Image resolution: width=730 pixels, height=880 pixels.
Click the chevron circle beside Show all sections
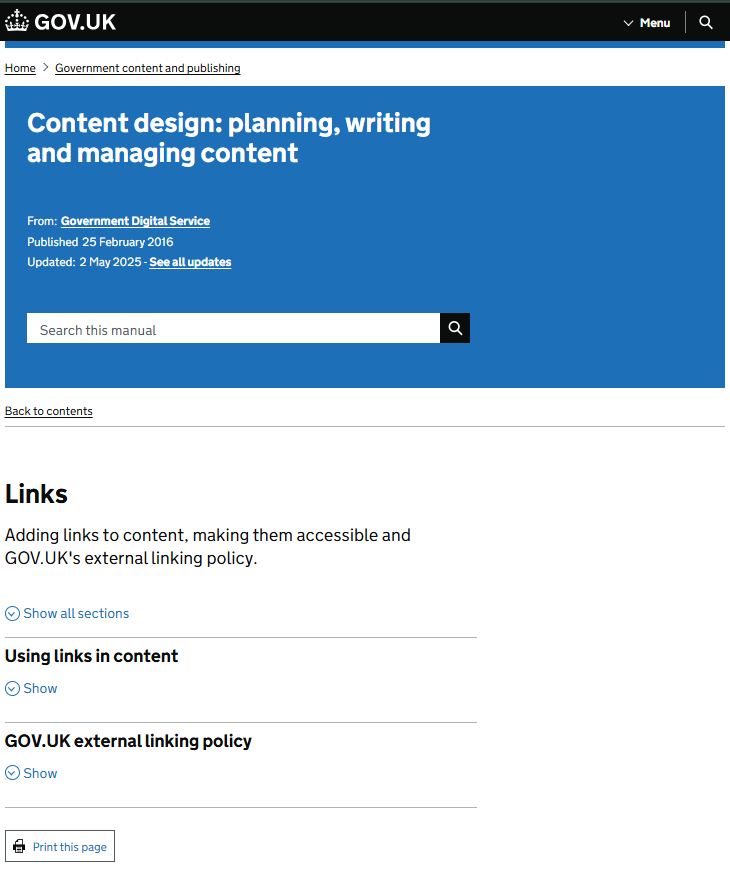11,613
